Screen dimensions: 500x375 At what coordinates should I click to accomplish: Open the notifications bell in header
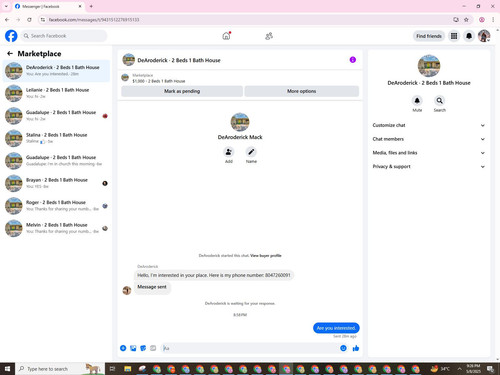(469, 36)
